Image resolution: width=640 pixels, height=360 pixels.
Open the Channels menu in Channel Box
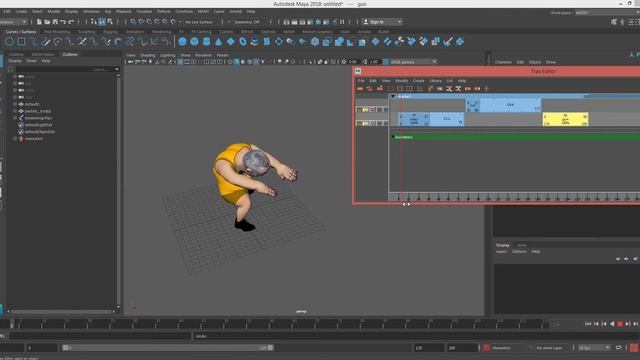point(503,62)
